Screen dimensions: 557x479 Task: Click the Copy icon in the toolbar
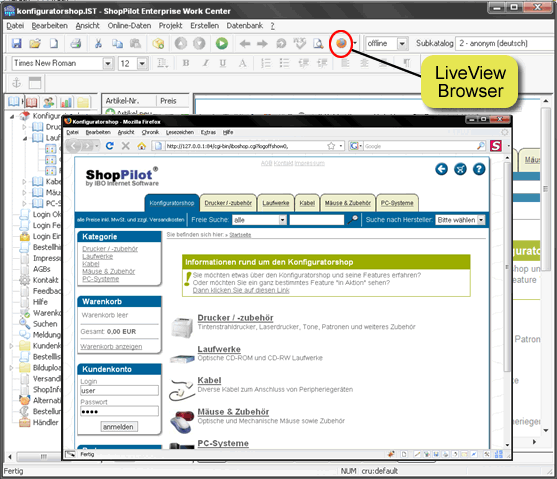click(x=117, y=43)
